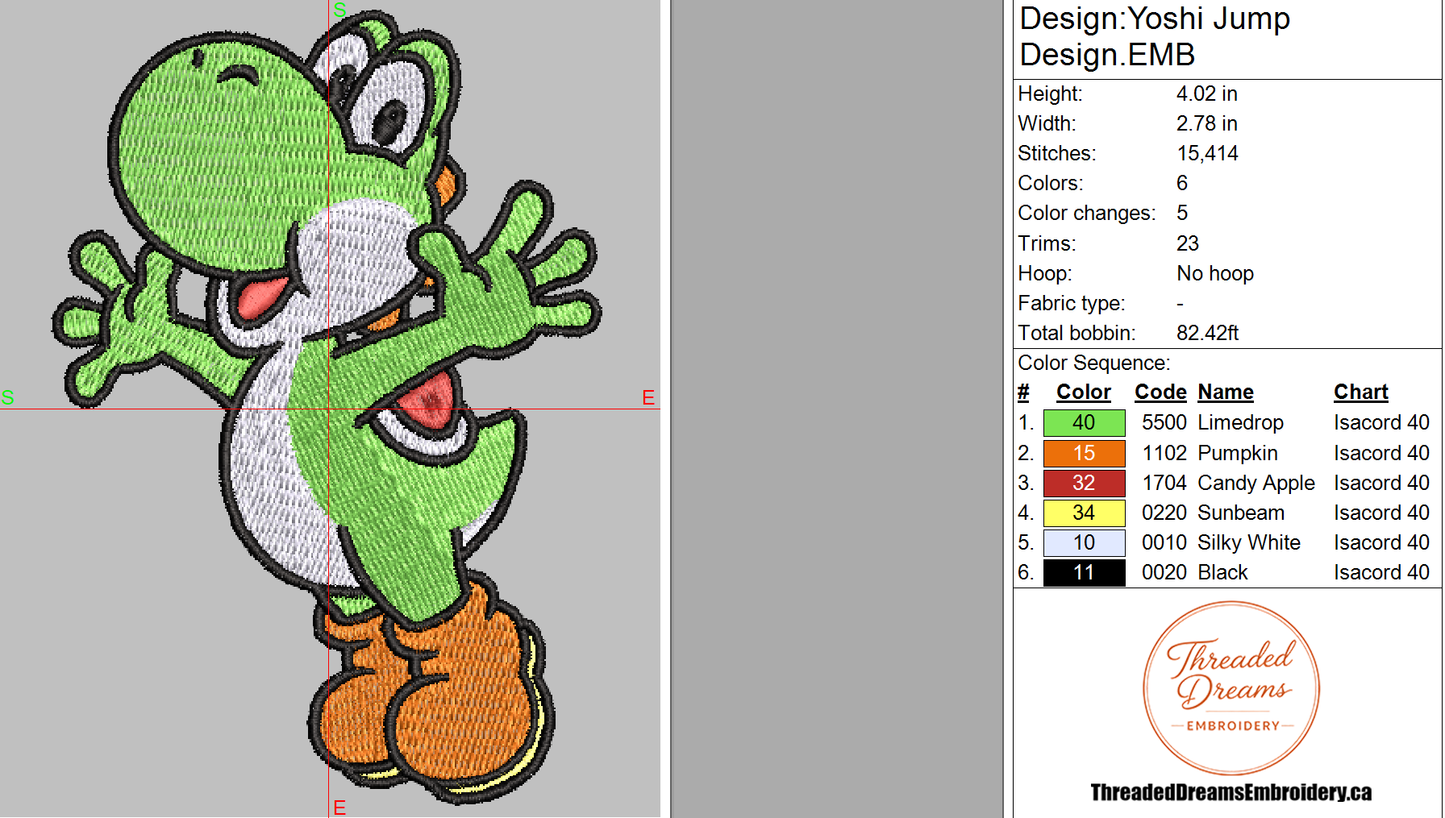Click the Color changes value 5

[1183, 214]
